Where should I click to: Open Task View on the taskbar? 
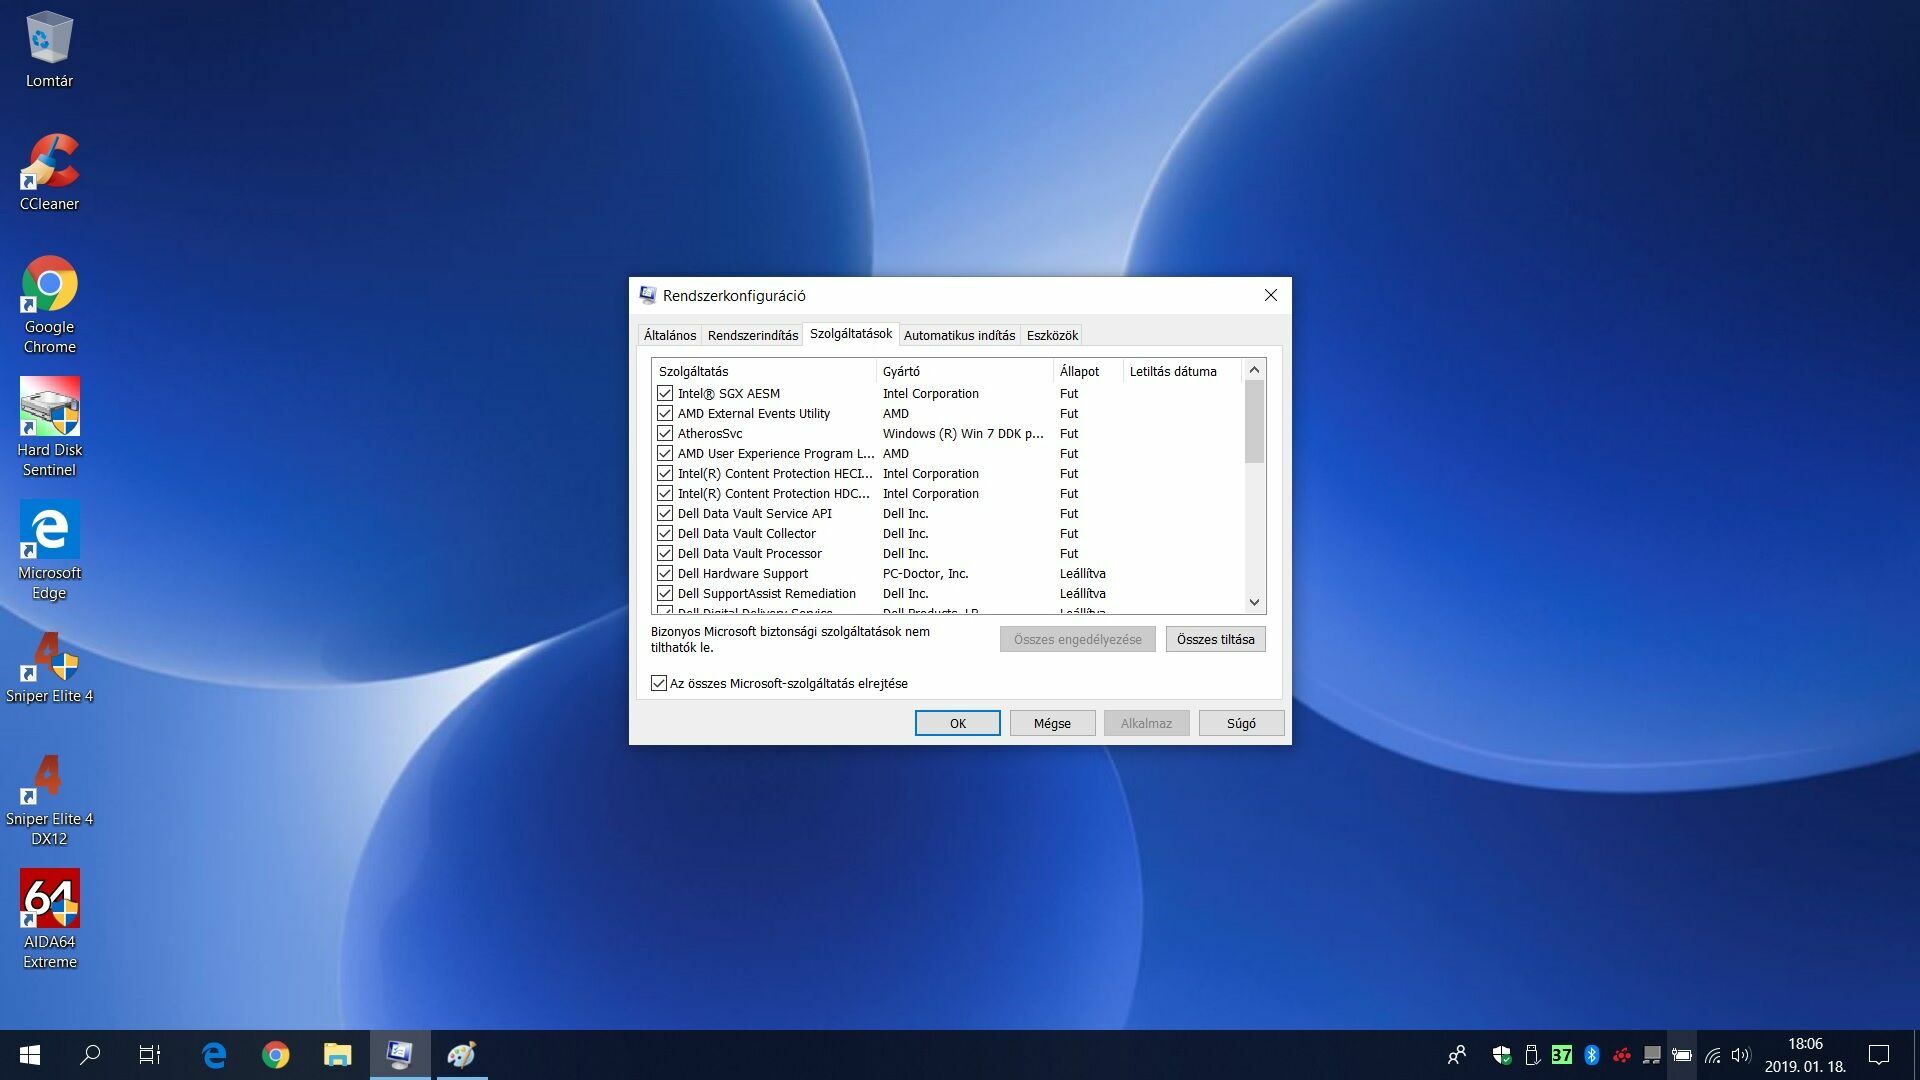tap(150, 1055)
